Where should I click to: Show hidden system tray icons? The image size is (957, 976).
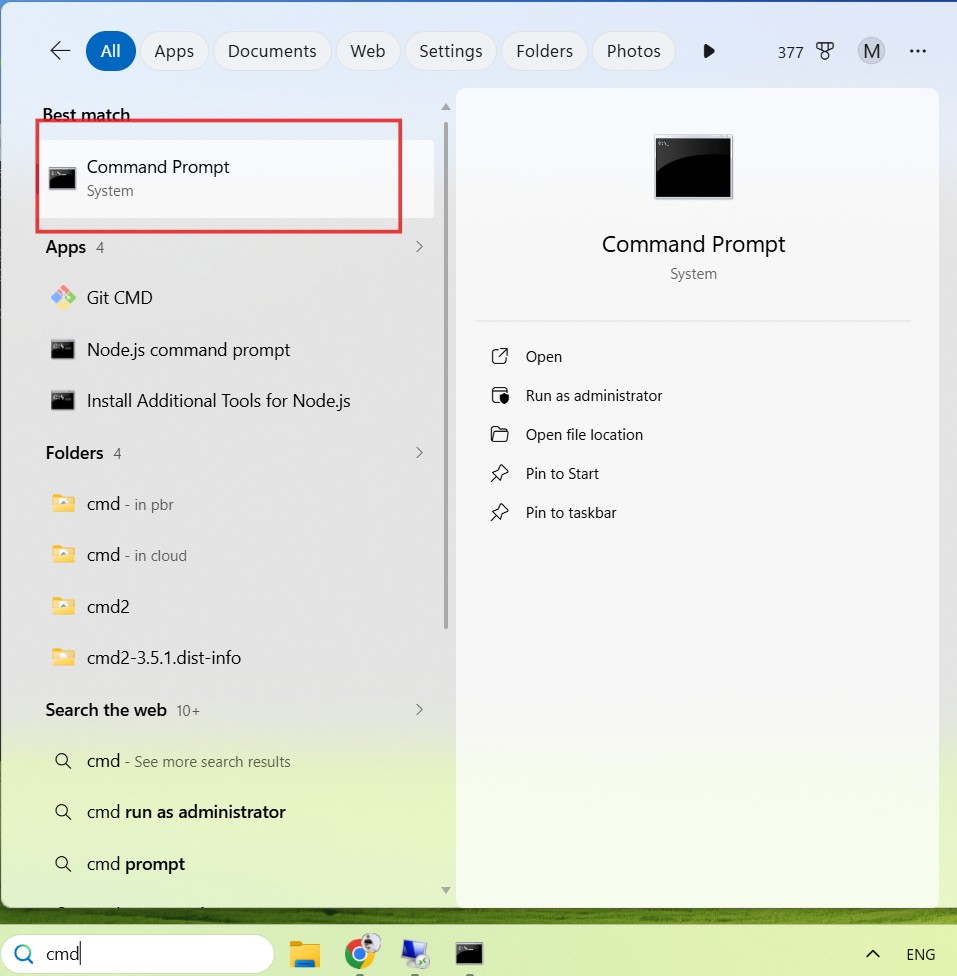873,954
